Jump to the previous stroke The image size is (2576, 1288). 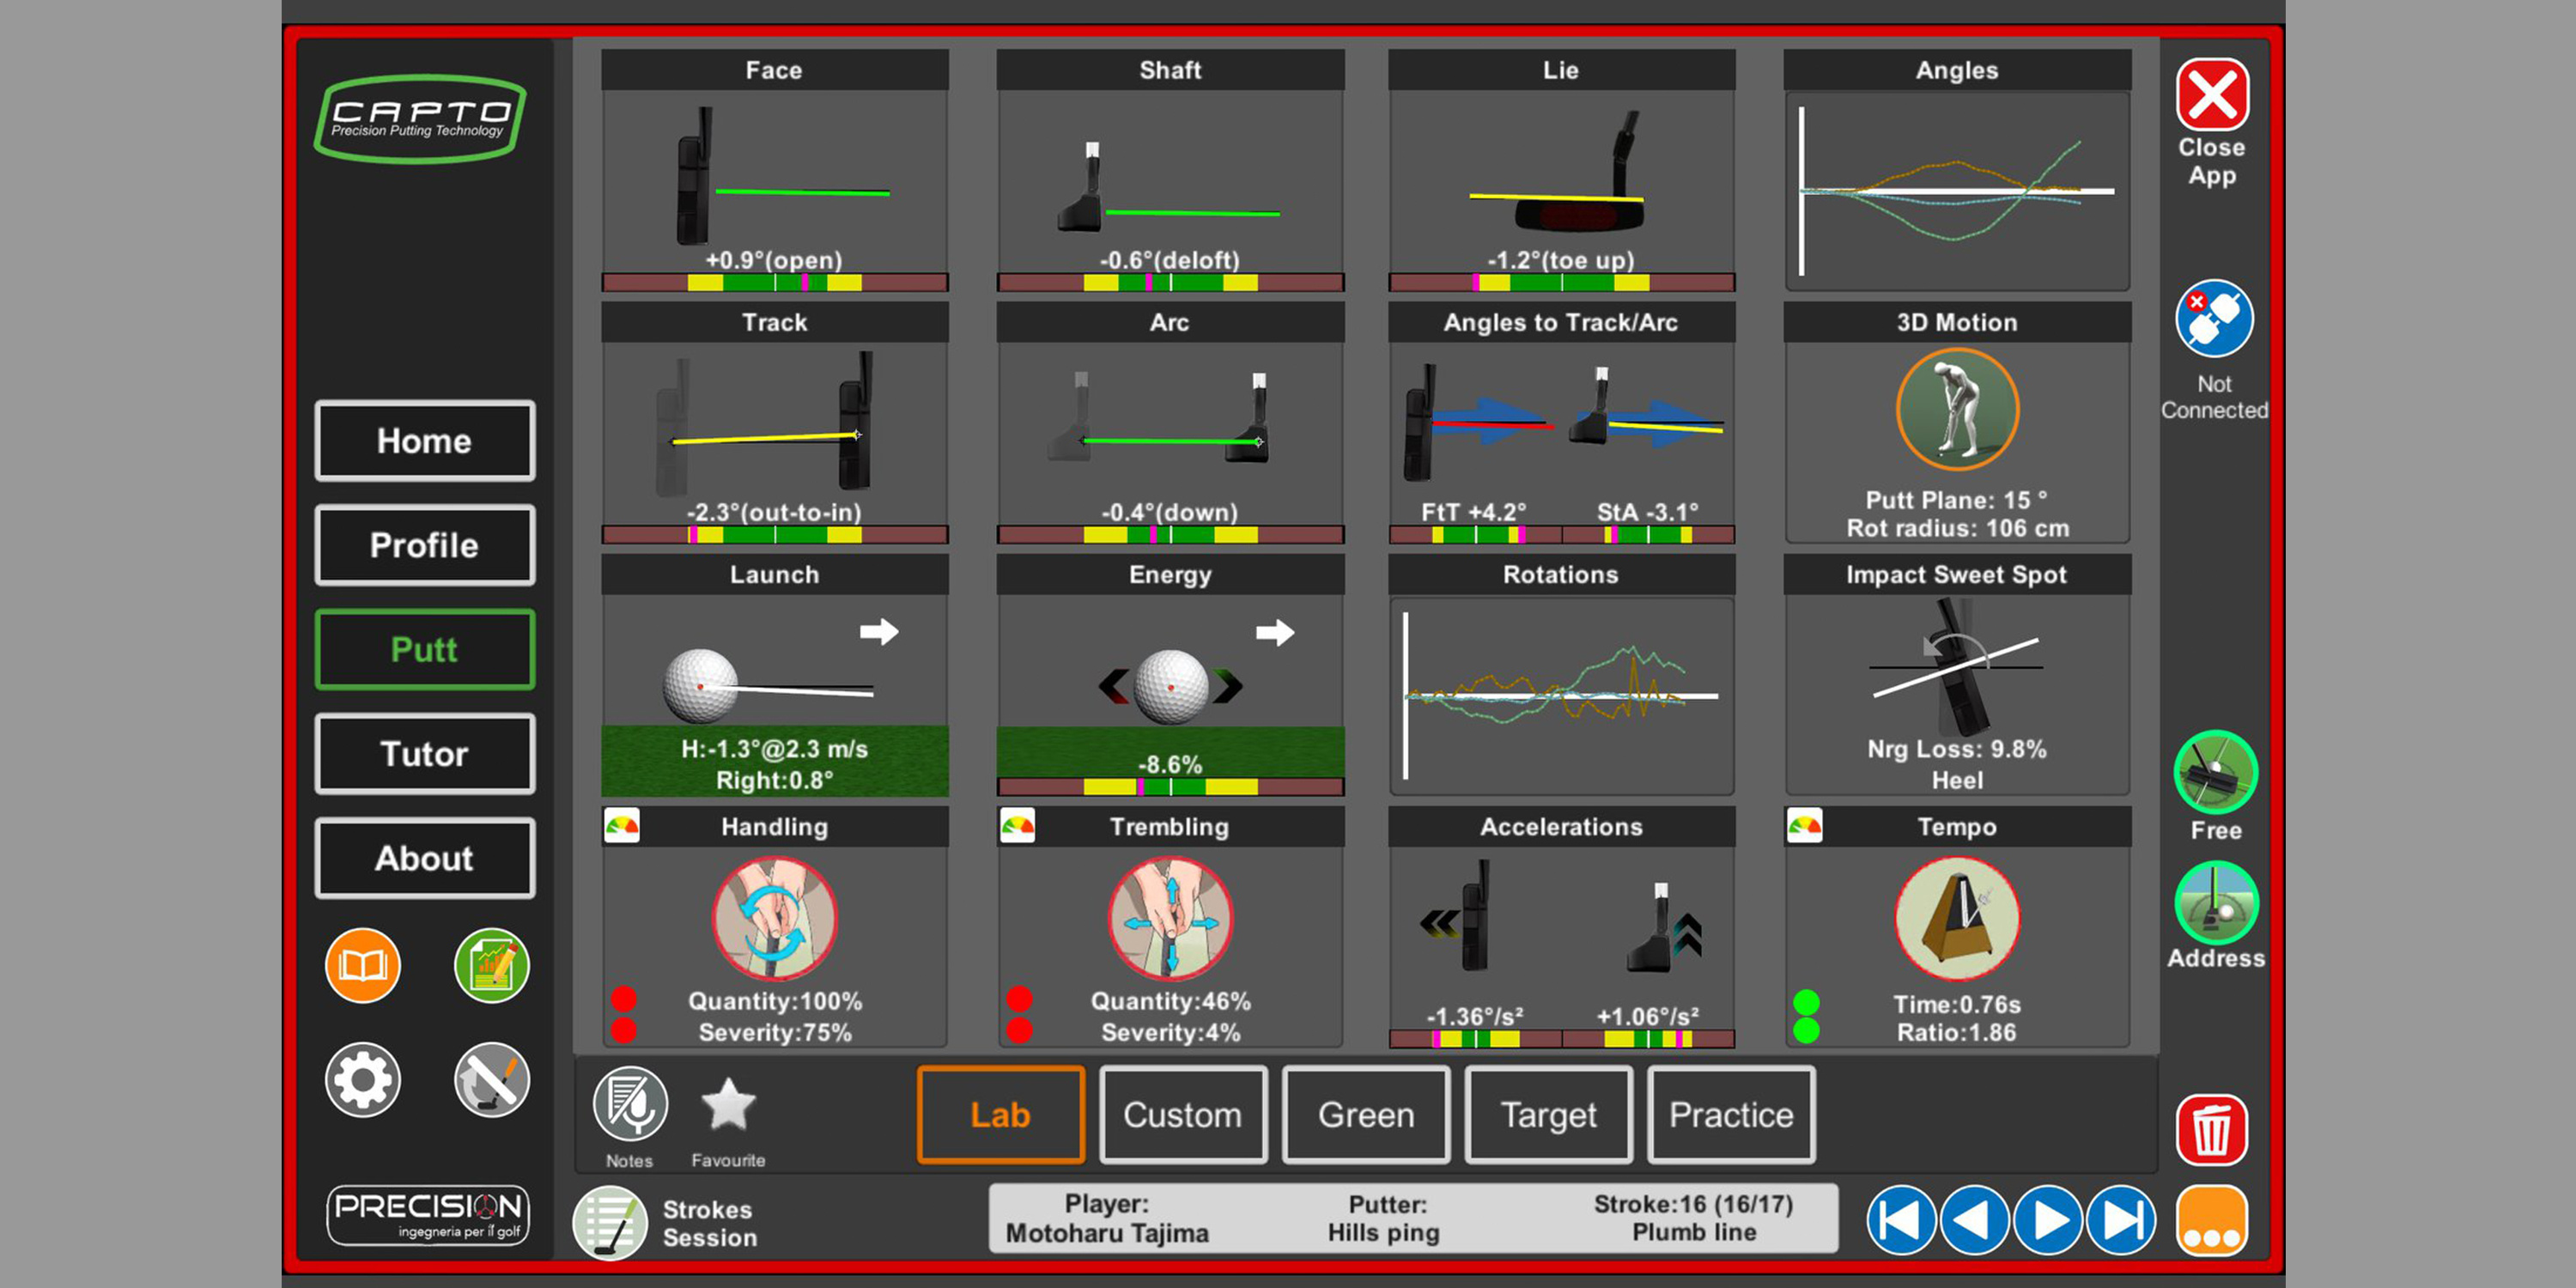(x=1974, y=1221)
